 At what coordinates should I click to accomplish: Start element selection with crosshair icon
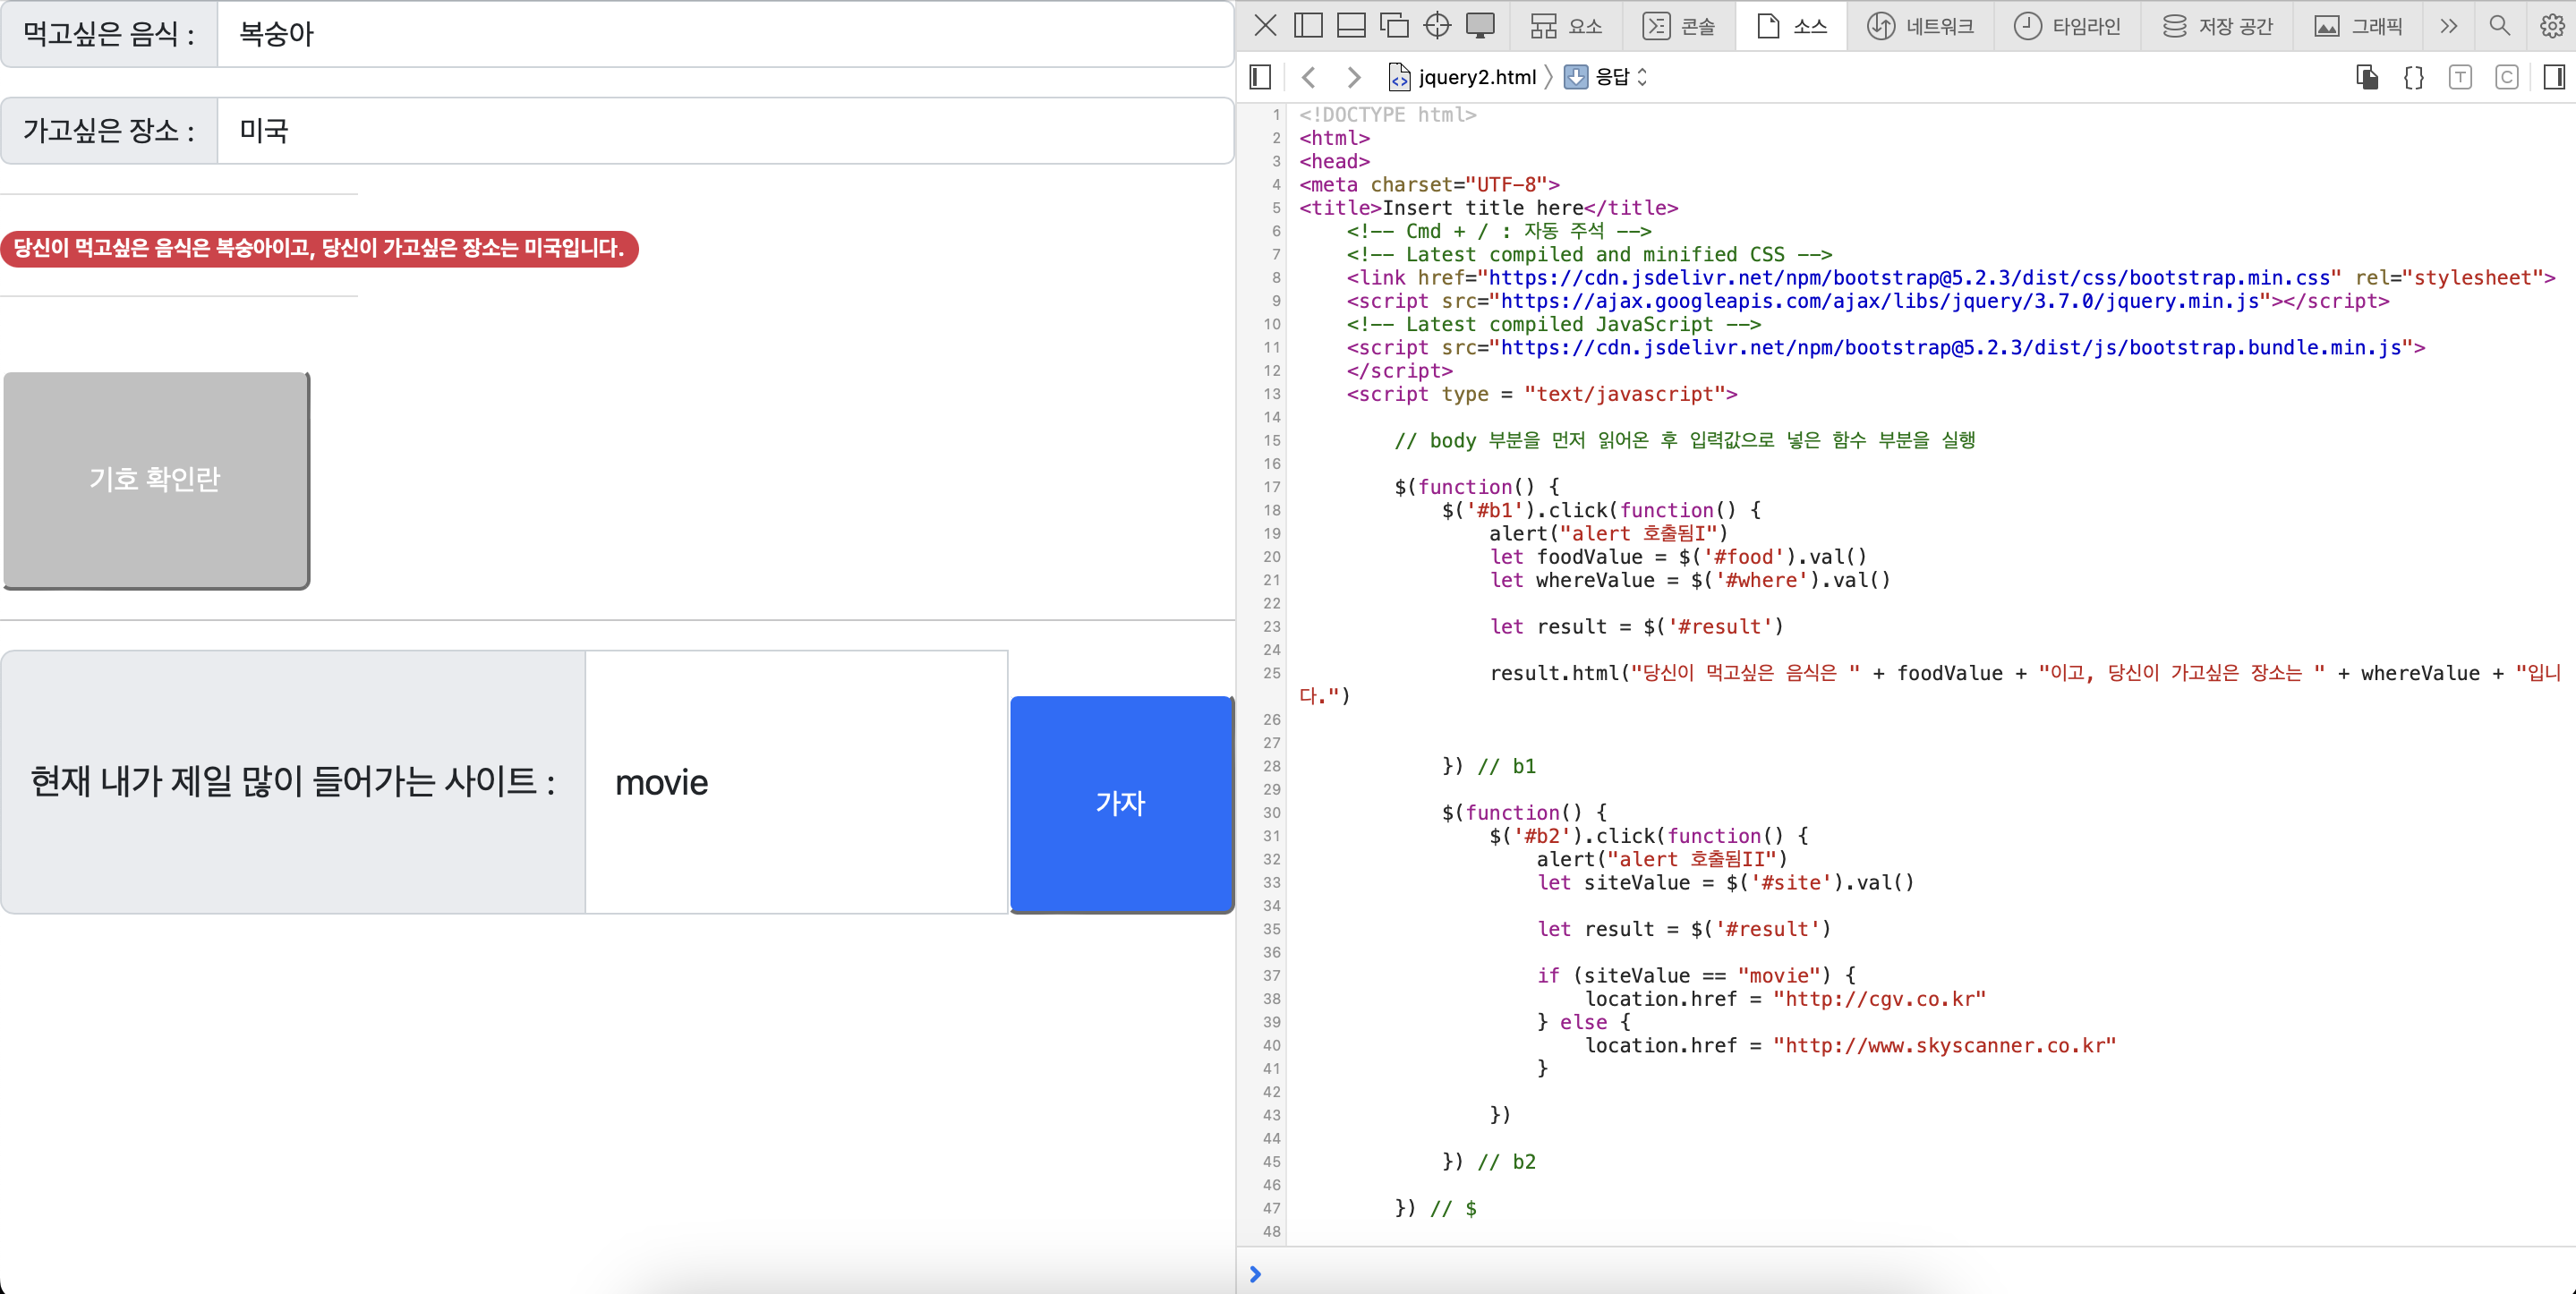1437,26
